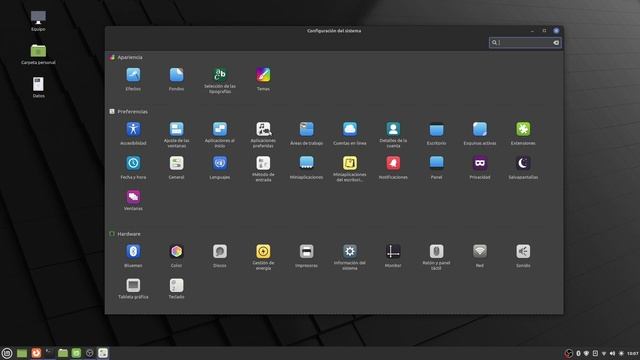This screenshot has height=360, width=640.
Task: Open the Miniaplicaciones settings
Action: point(307,167)
